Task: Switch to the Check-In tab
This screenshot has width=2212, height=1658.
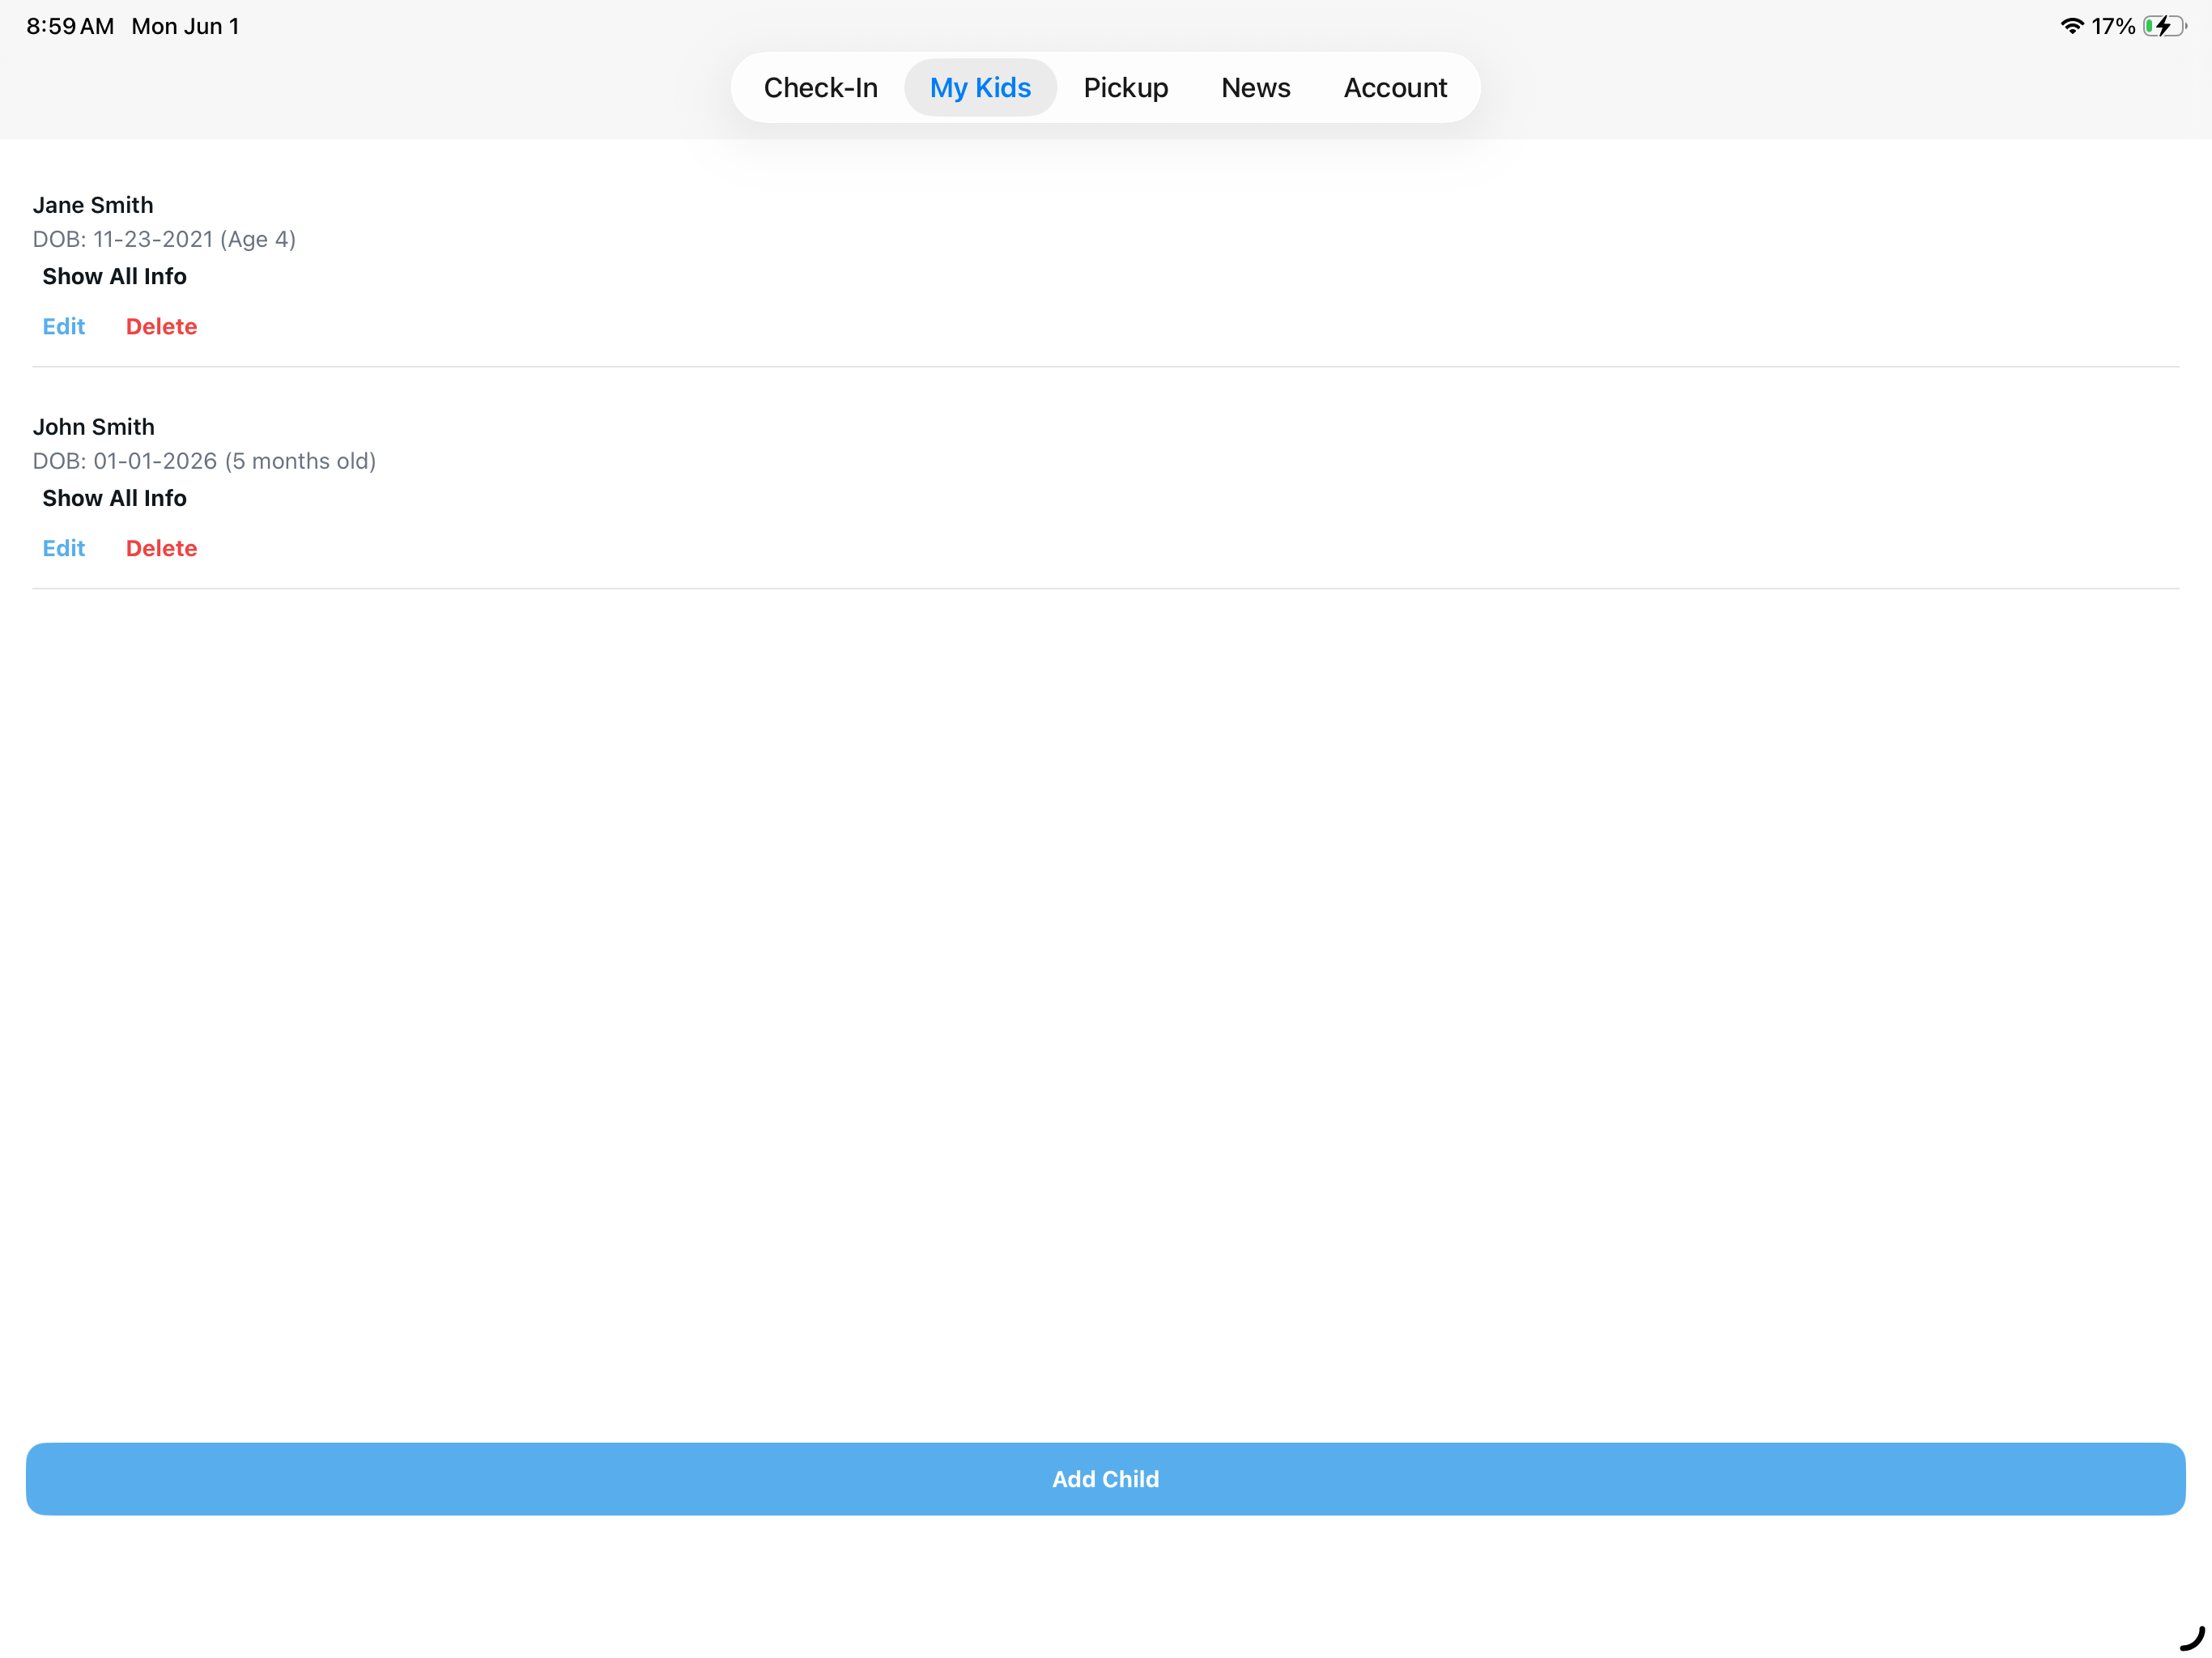Action: [x=820, y=88]
